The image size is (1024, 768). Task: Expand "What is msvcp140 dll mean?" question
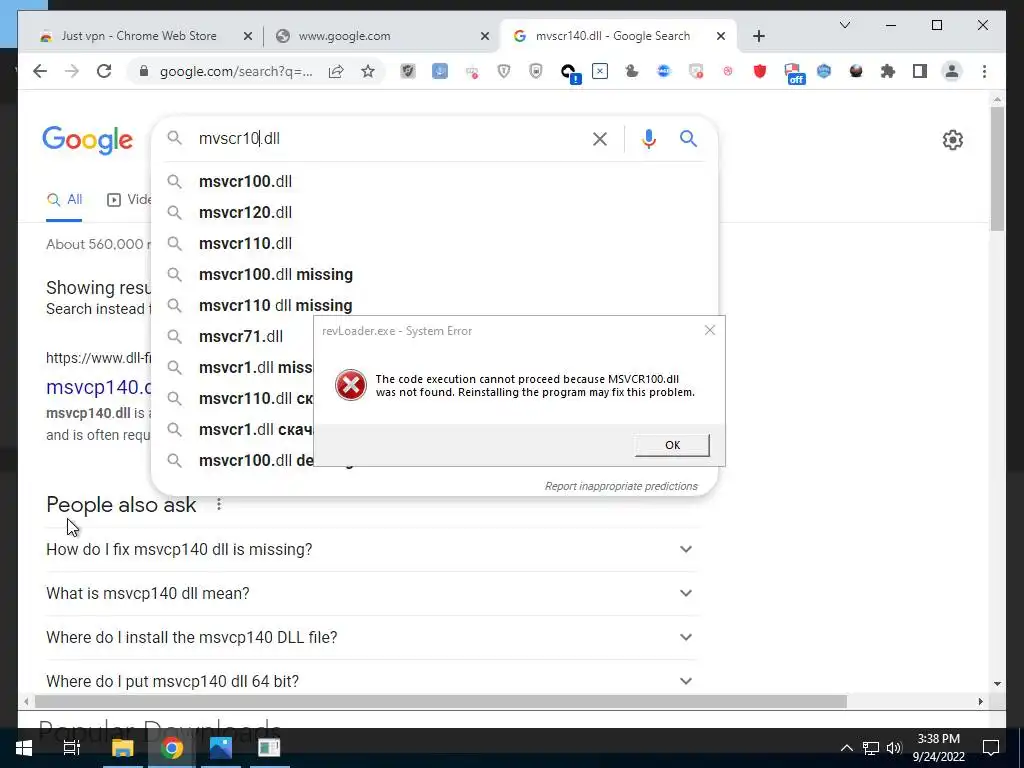click(372, 593)
